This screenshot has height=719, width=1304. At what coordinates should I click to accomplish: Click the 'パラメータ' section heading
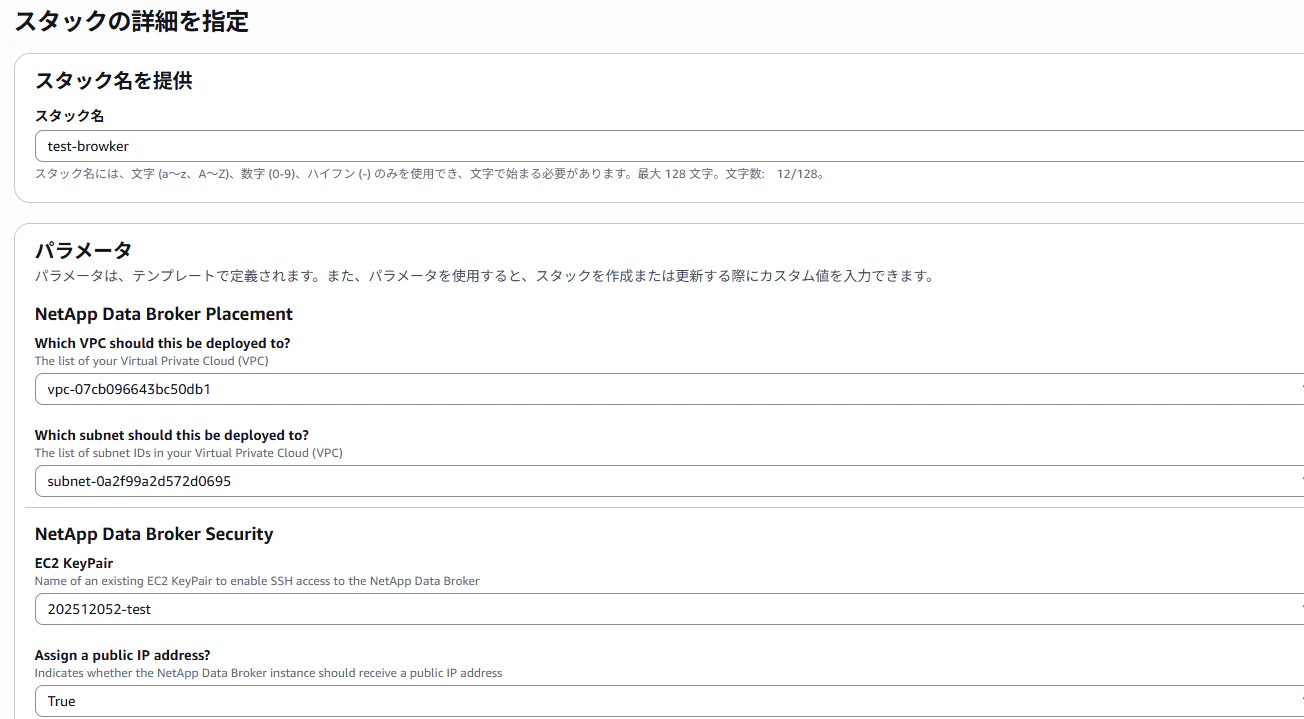click(x=84, y=250)
